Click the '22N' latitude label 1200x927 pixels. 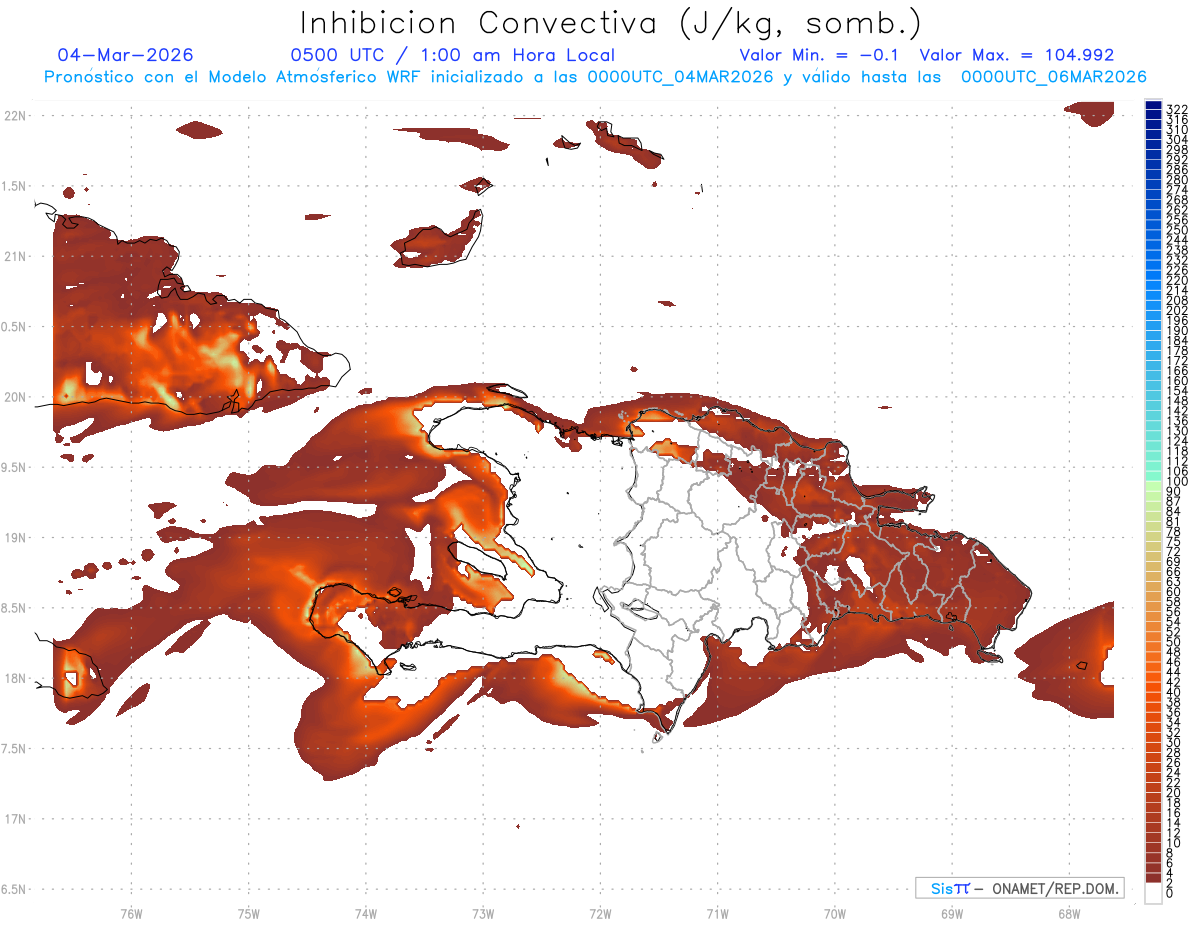pos(14,116)
